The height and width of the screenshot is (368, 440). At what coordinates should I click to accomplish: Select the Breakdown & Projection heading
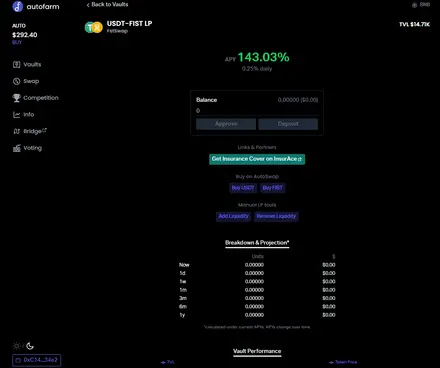(x=257, y=243)
